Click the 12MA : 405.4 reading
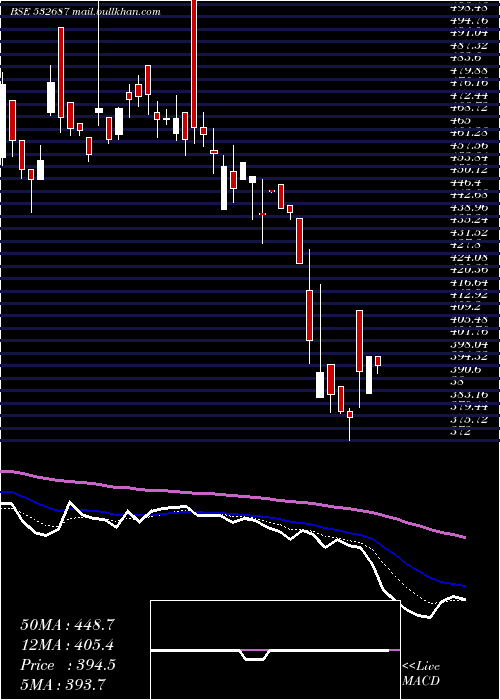Screen dimensions: 500x700 point(67,645)
